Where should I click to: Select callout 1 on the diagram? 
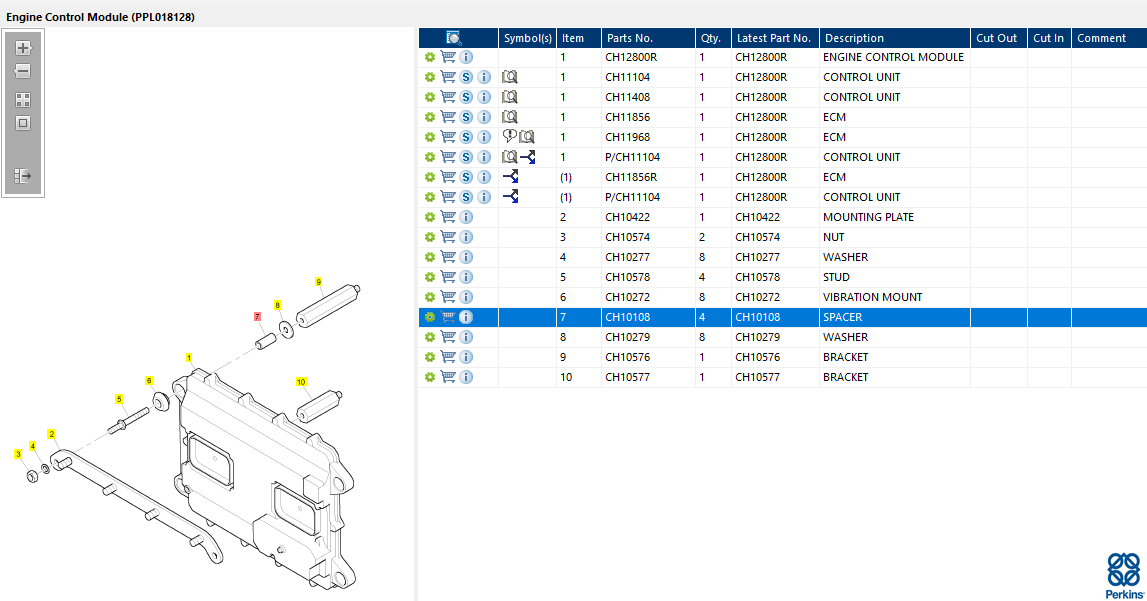[x=189, y=358]
